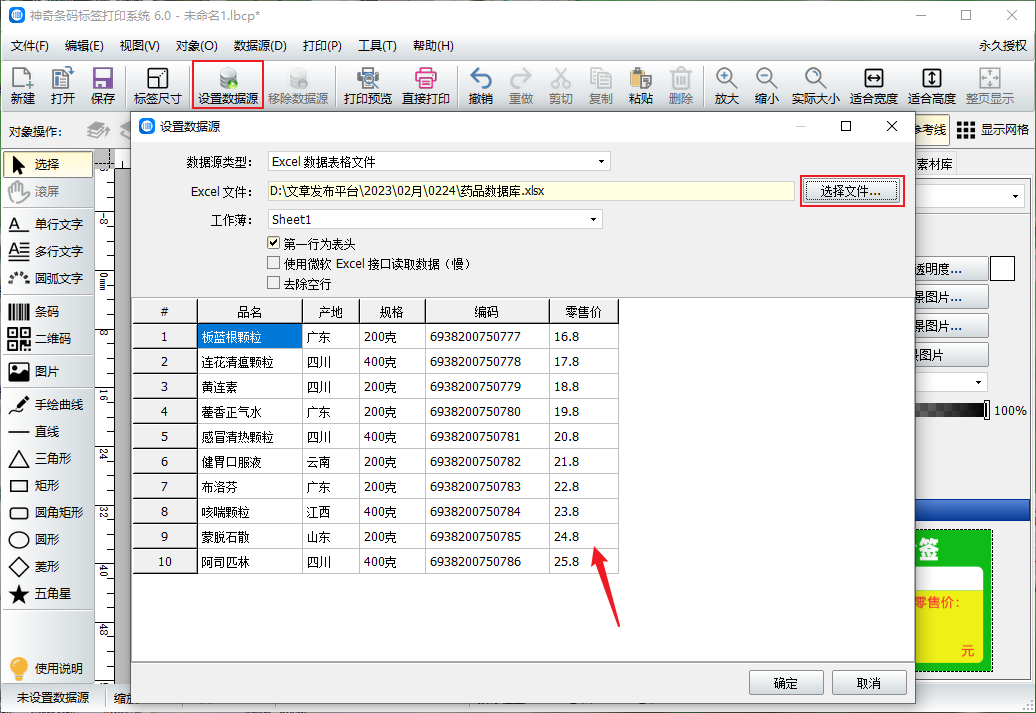Select the 菱形 diamond tool

48,566
